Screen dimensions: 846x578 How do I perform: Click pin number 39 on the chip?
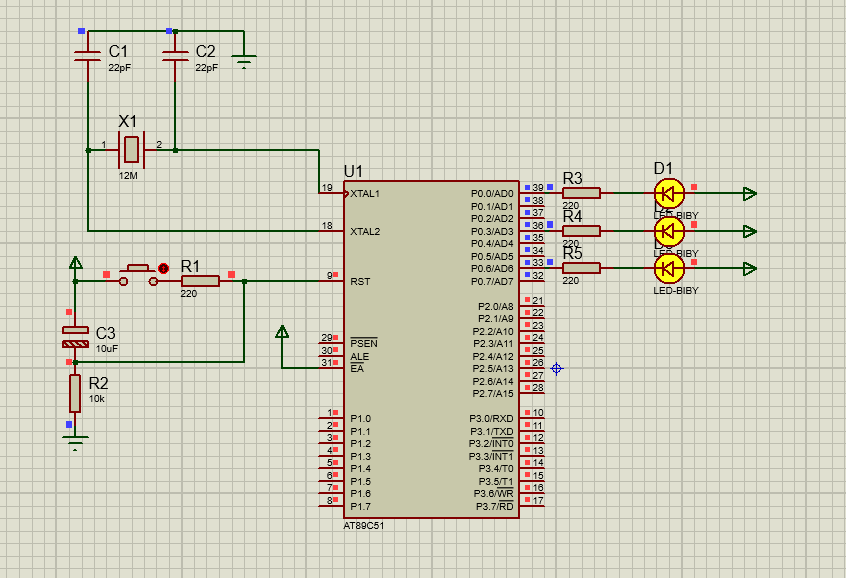pyautogui.click(x=537, y=188)
